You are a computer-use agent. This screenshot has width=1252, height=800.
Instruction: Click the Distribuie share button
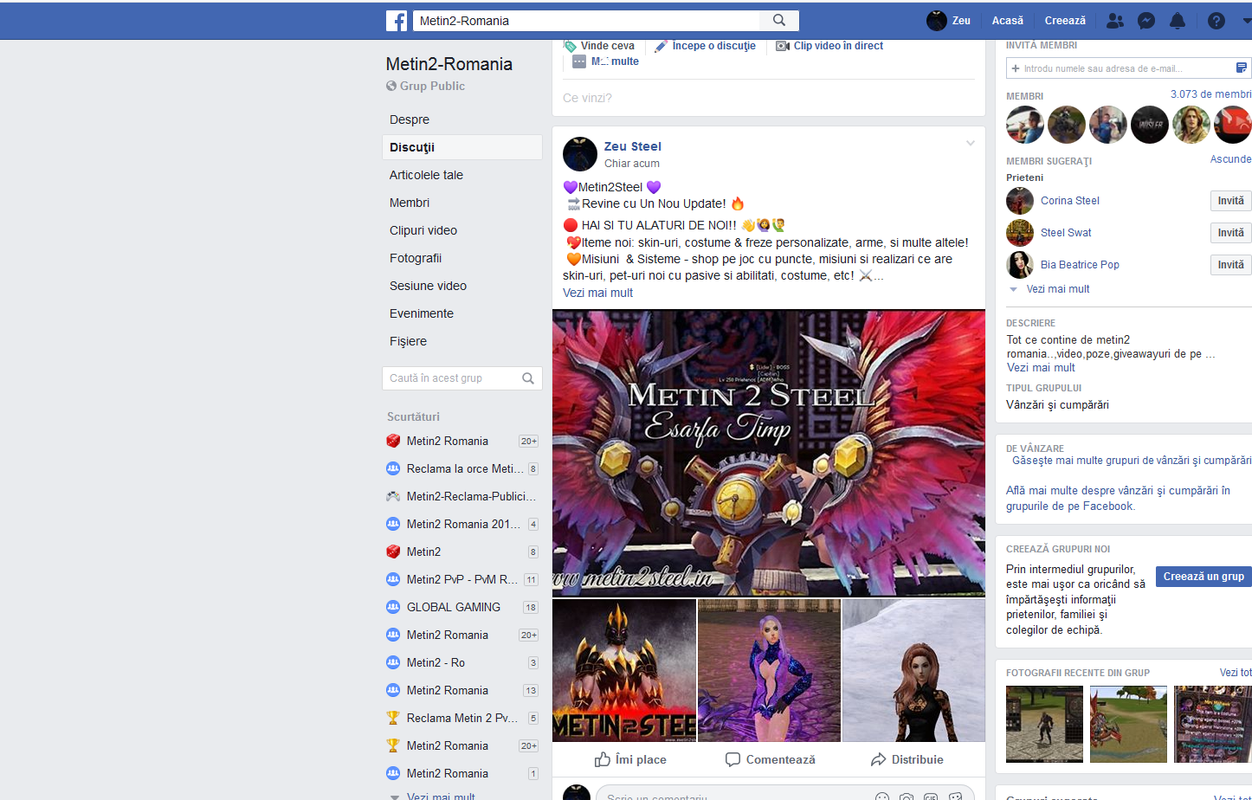(x=907, y=760)
